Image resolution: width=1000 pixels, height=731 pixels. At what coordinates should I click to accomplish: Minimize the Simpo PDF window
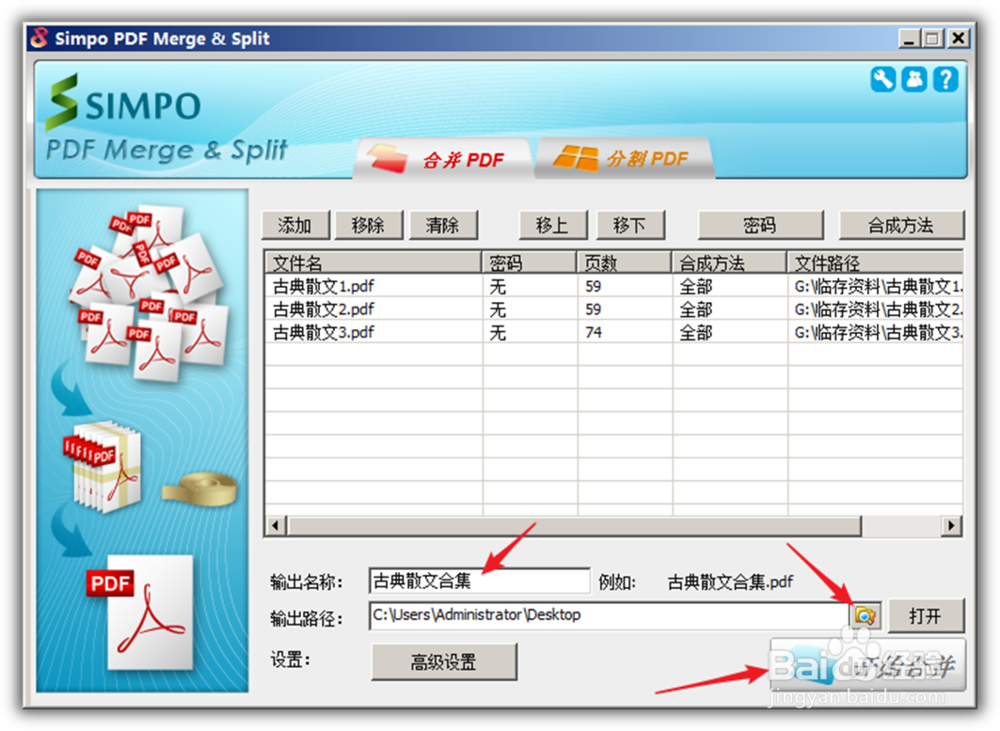[x=909, y=39]
